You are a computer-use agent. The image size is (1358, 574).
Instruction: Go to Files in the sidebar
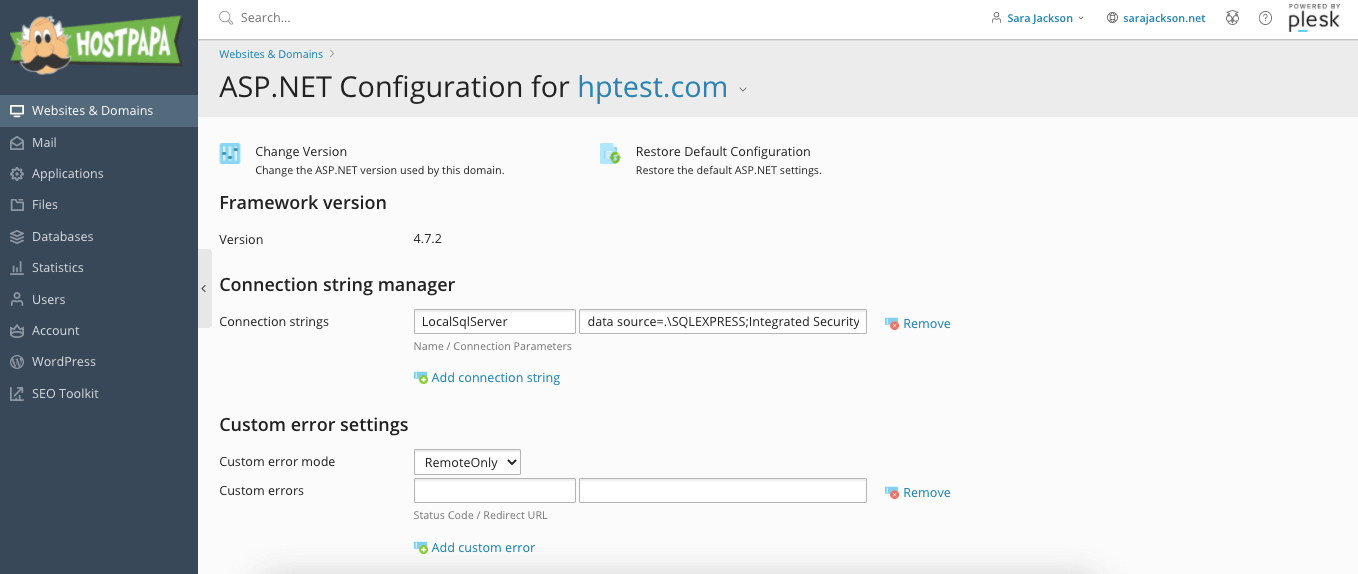[x=45, y=205]
